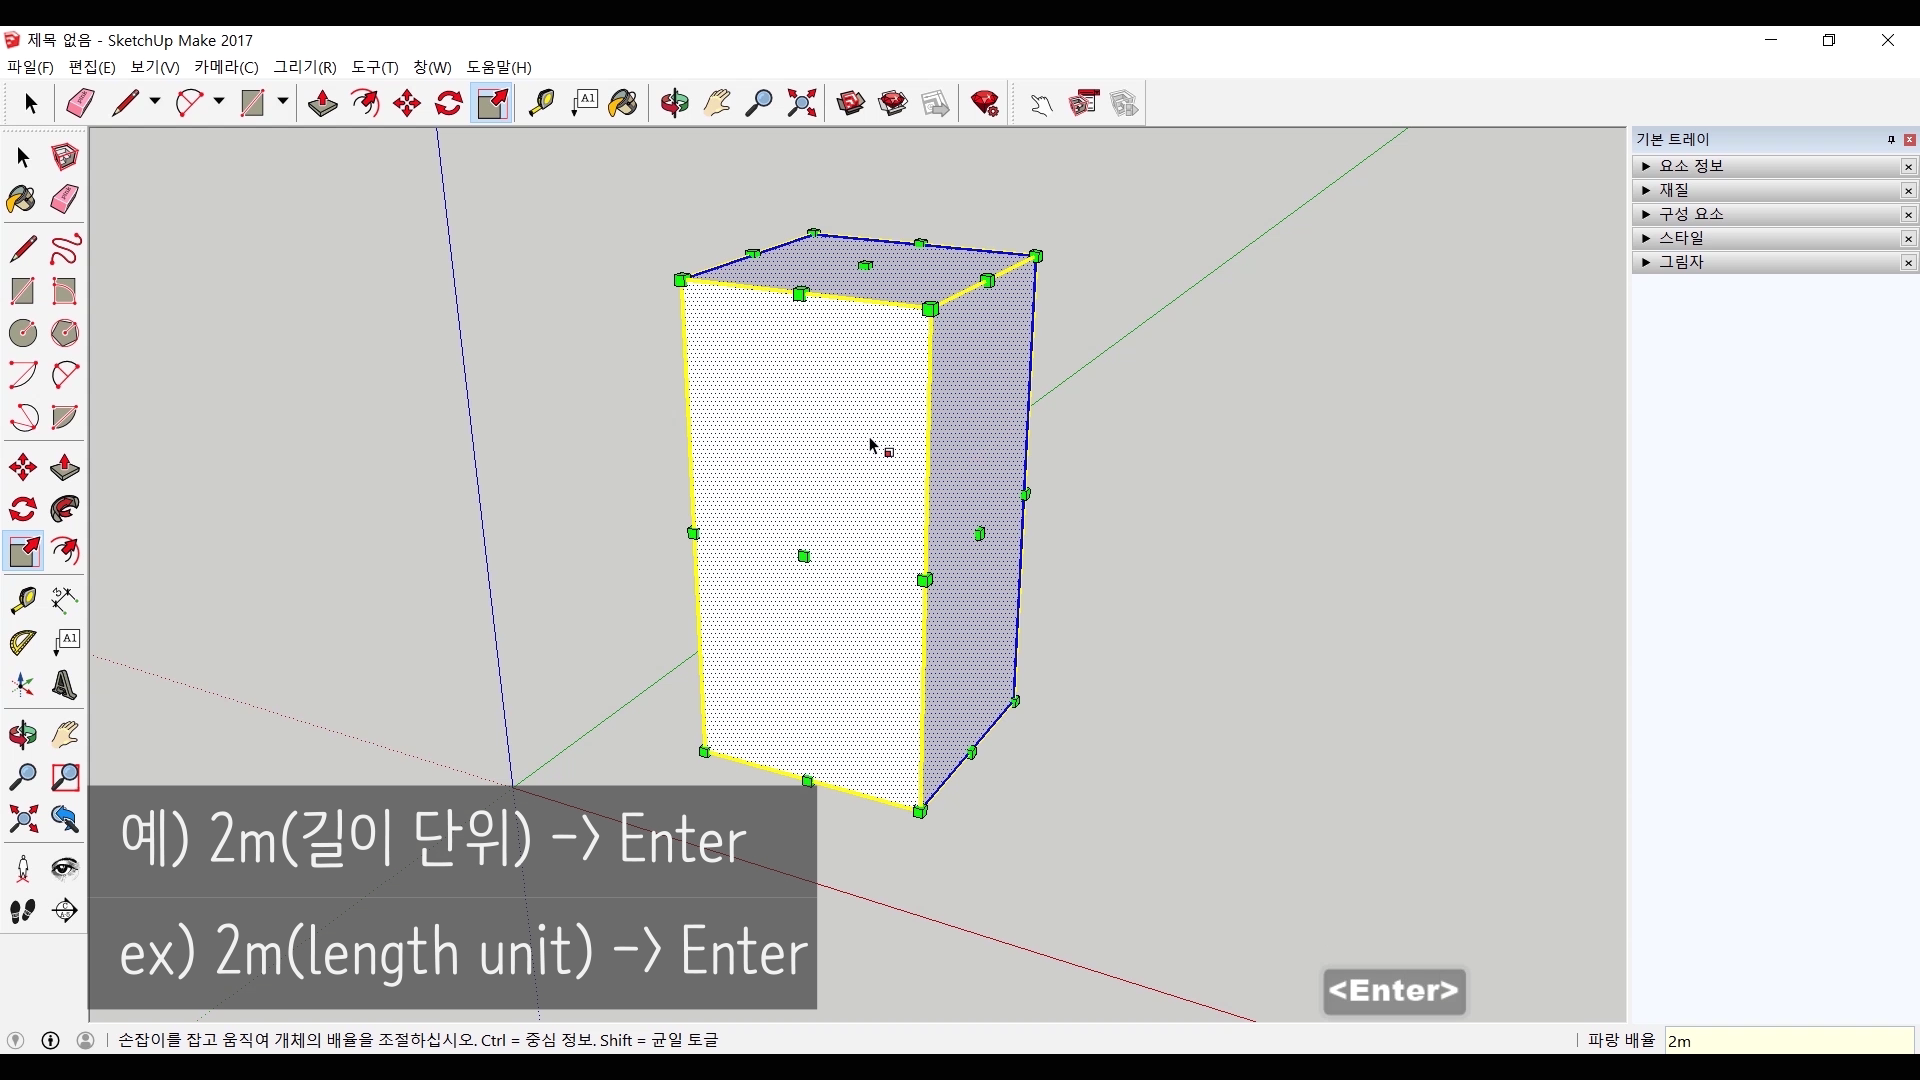Close the 스타일 panel with its x button
The width and height of the screenshot is (1920, 1080).
pyautogui.click(x=1908, y=239)
